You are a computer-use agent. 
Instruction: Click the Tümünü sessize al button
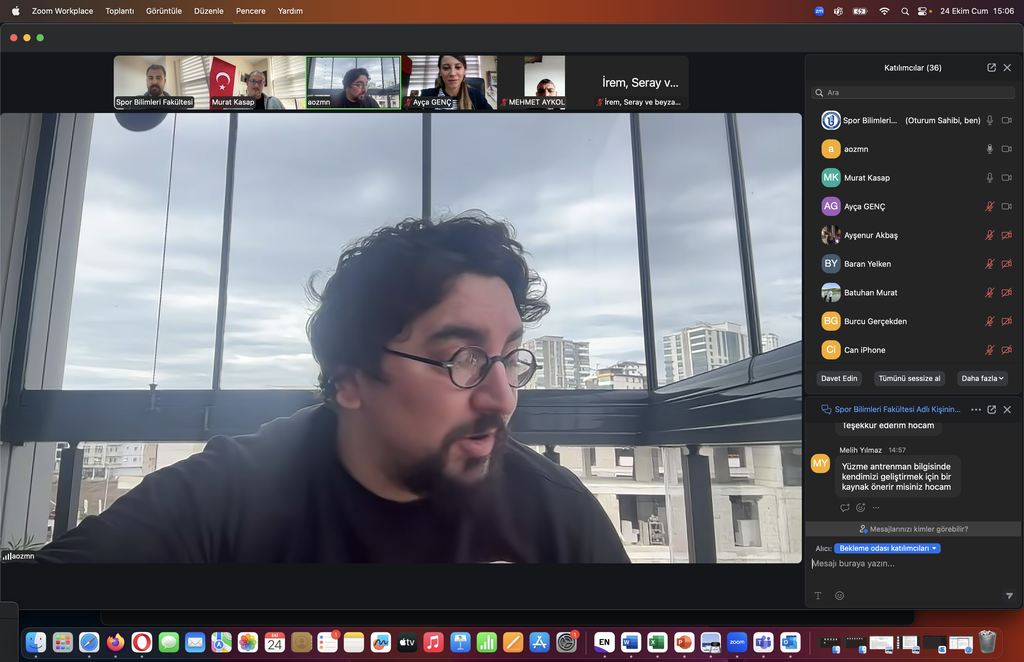click(908, 379)
